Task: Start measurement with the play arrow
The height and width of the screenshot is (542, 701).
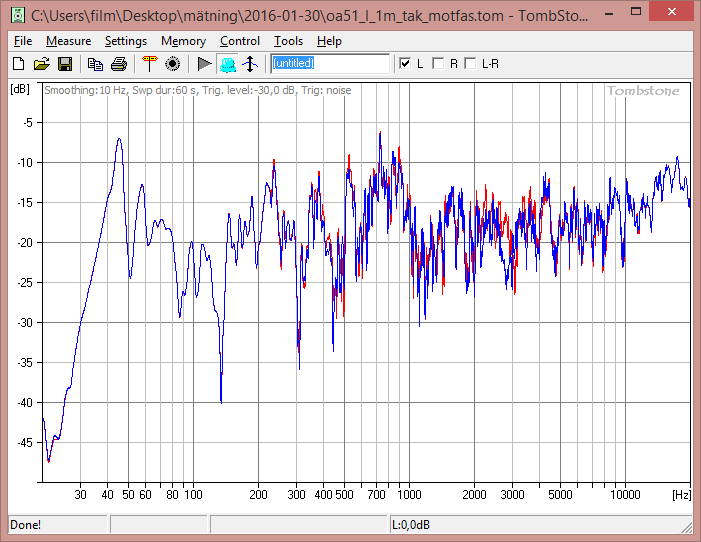Action: pyautogui.click(x=204, y=64)
